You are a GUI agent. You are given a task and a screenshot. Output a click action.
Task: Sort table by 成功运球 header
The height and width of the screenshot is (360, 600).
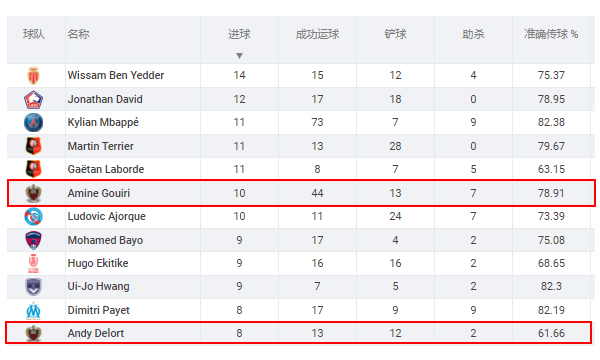click(x=317, y=34)
